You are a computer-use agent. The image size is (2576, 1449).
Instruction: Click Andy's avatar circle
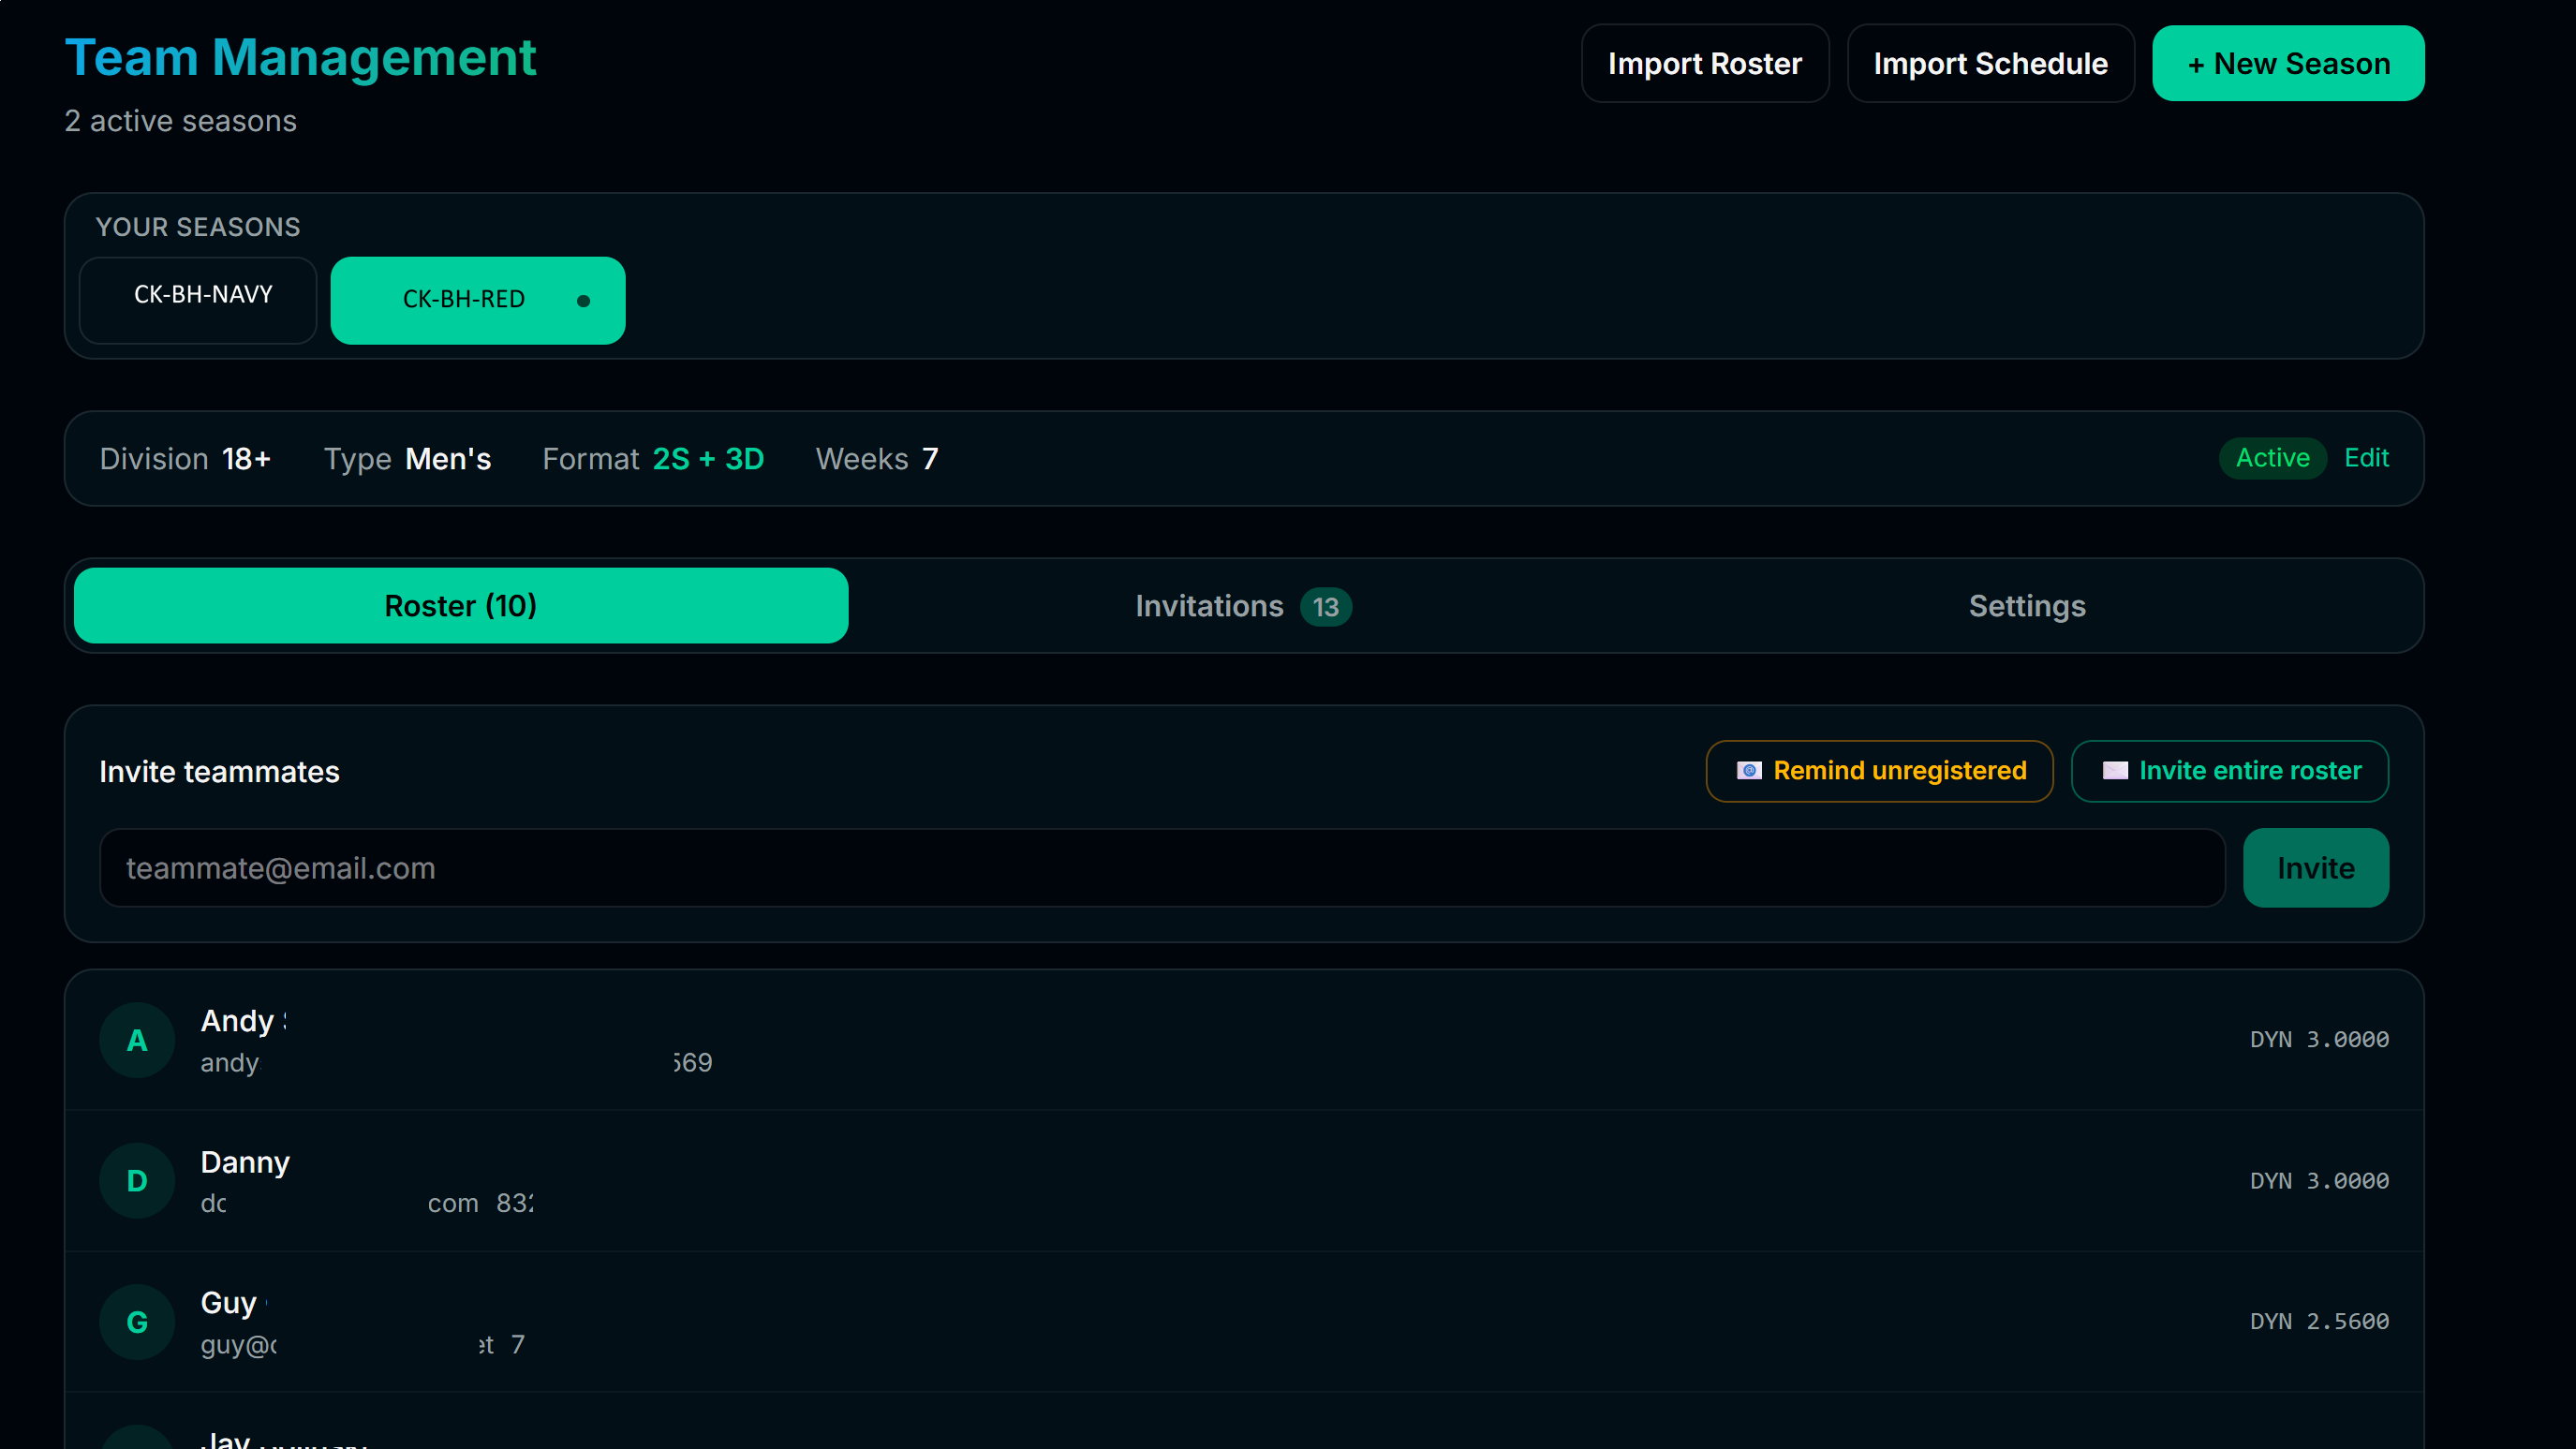(137, 1040)
